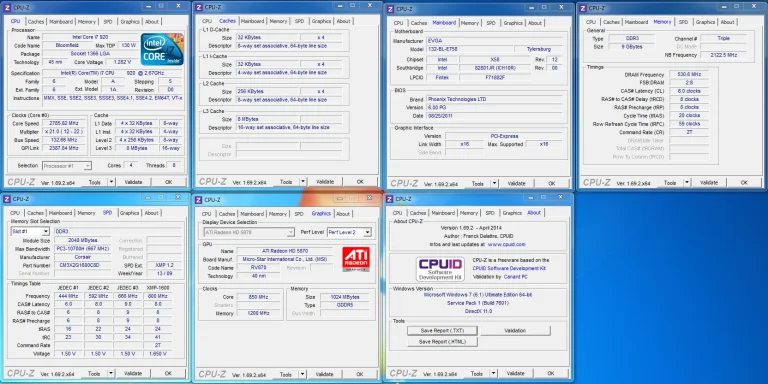
Task: Click the processor Name field Intel Core i7 920
Action: pyautogui.click(x=91, y=37)
